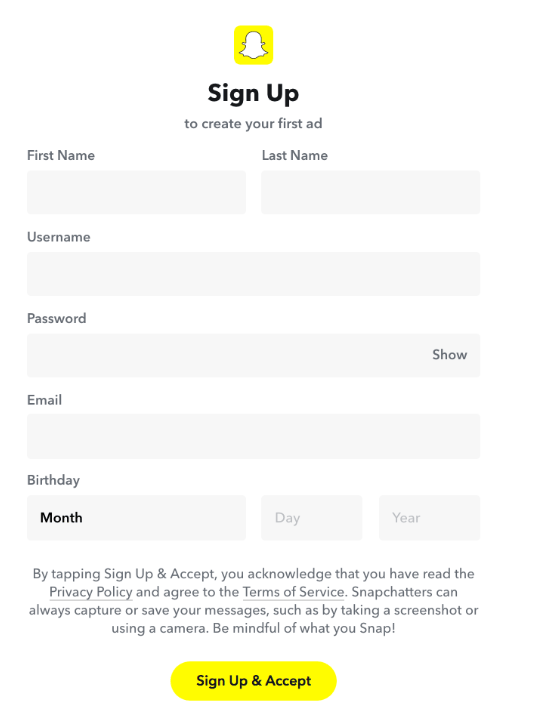Select the Year birthday field

click(x=430, y=518)
